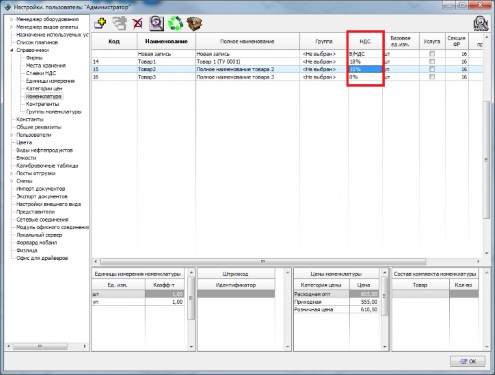Click the add new record icon

point(100,23)
